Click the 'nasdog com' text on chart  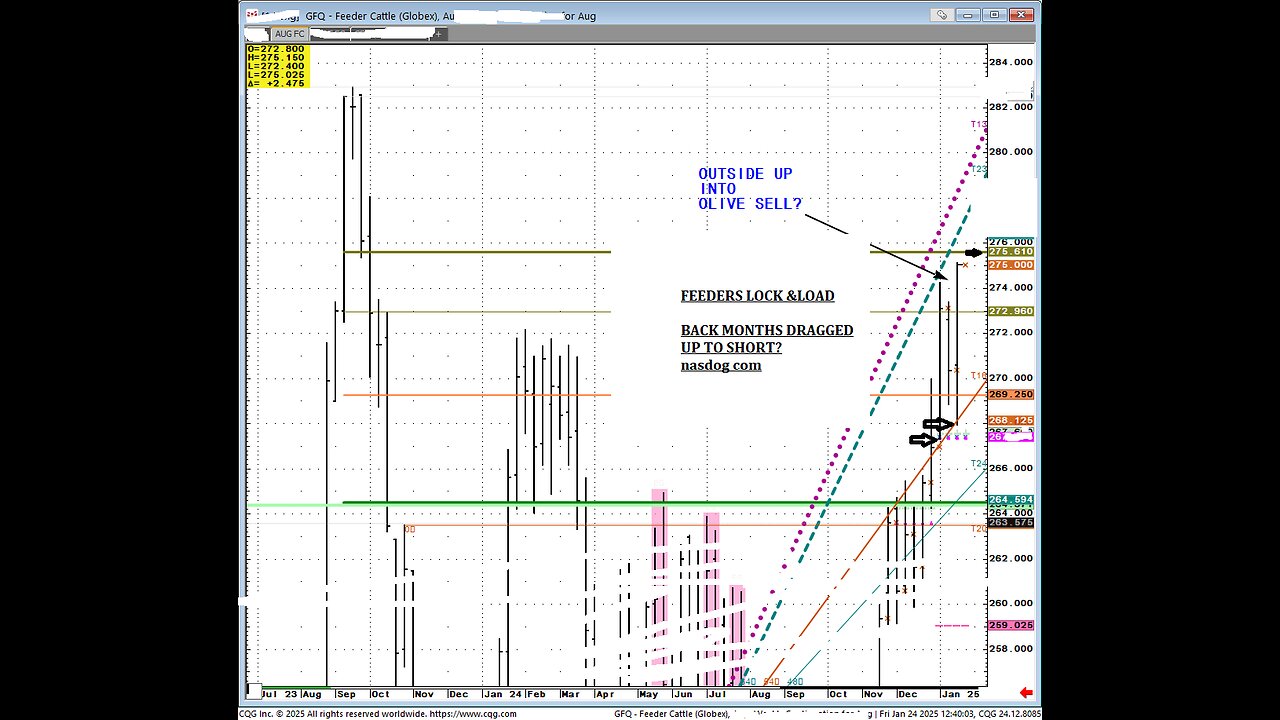(x=721, y=365)
